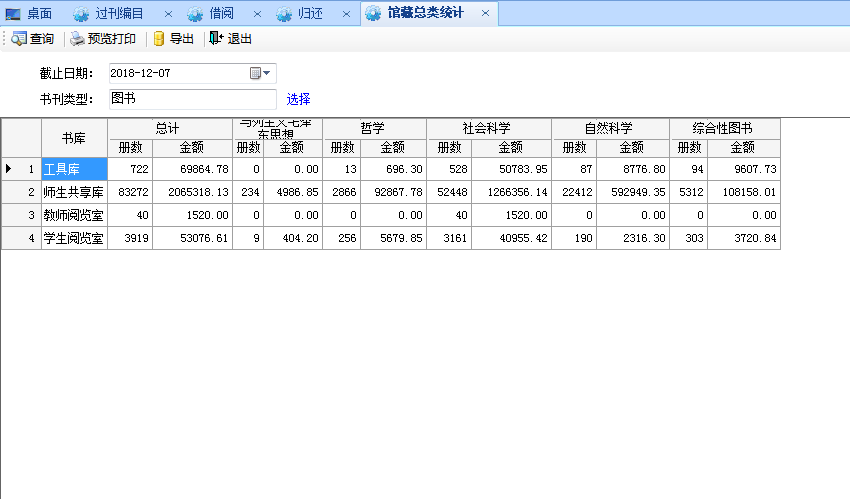Viewport: 850px width, 499px height.
Task: Close the 馆藏总类统计 tab
Action: [x=486, y=14]
